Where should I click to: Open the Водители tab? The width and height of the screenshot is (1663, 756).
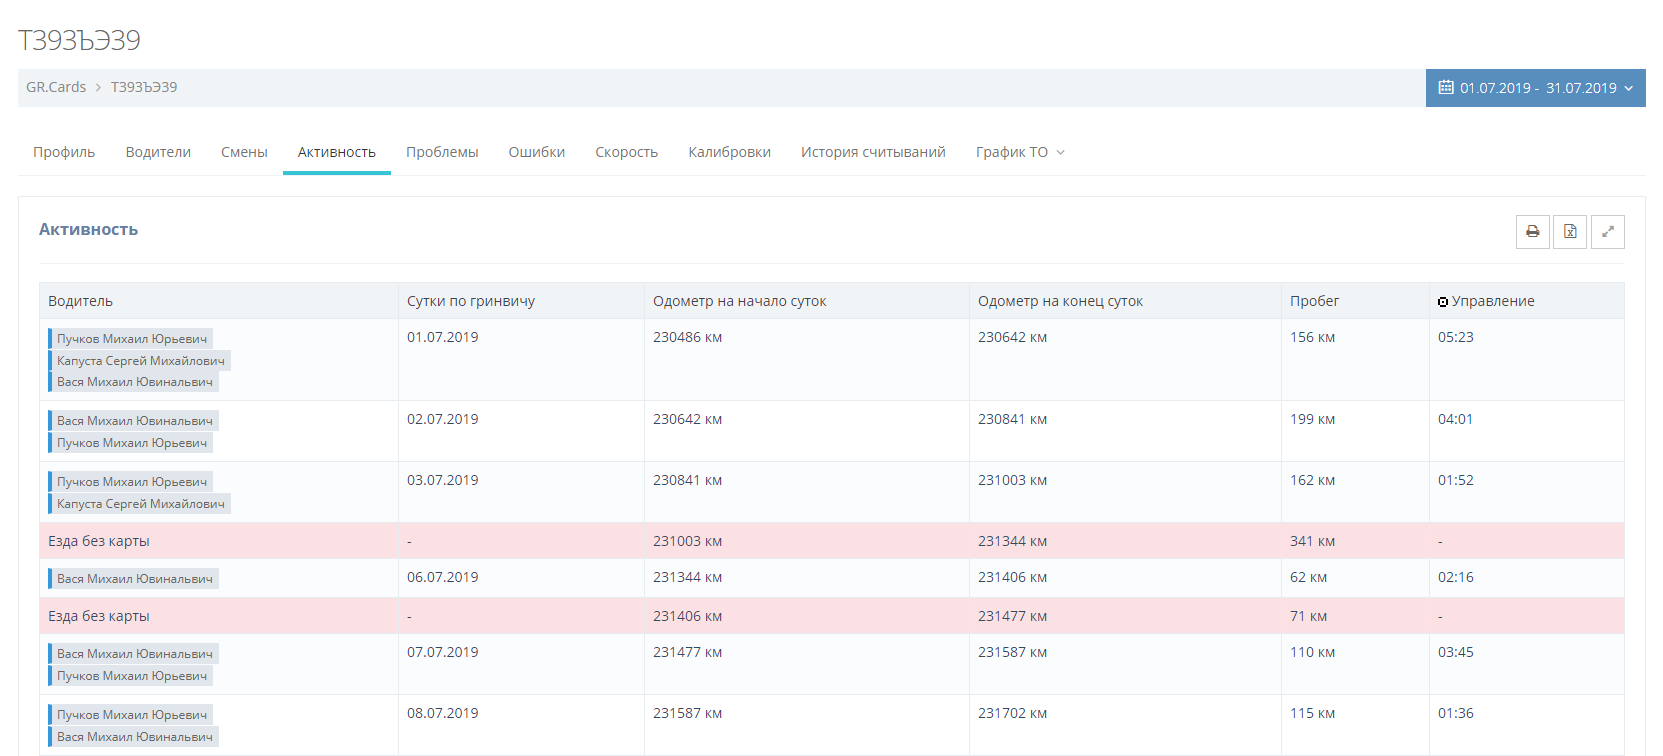pyautogui.click(x=158, y=152)
